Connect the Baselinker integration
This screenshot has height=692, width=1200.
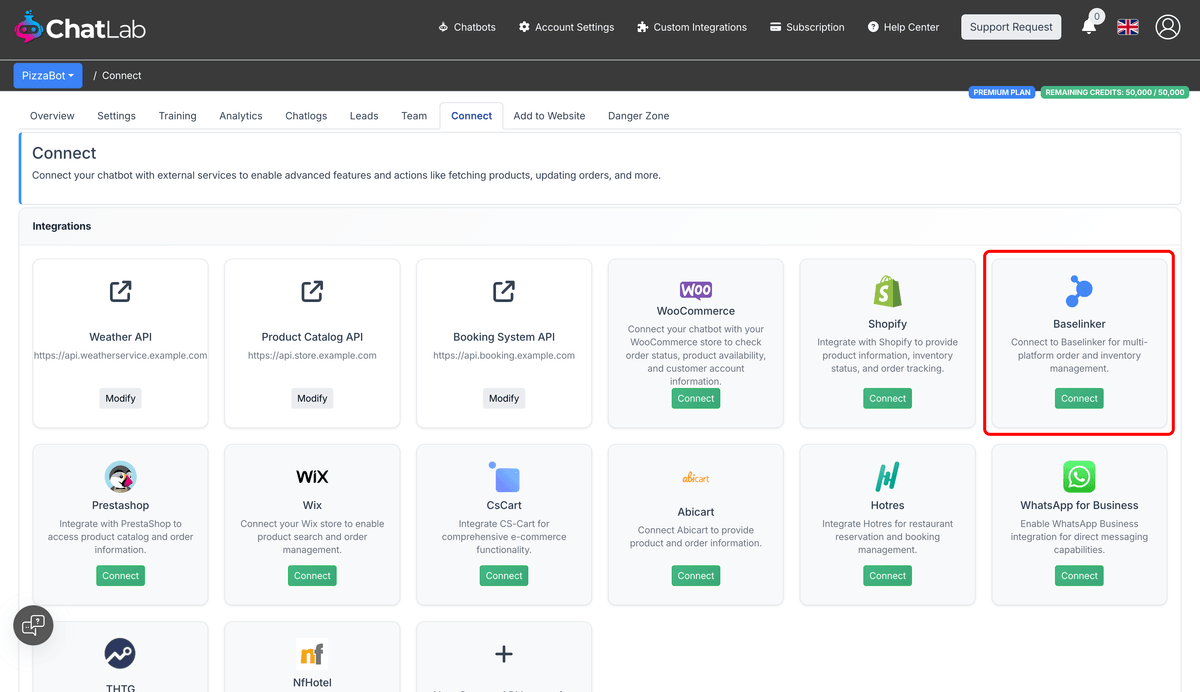(x=1079, y=398)
